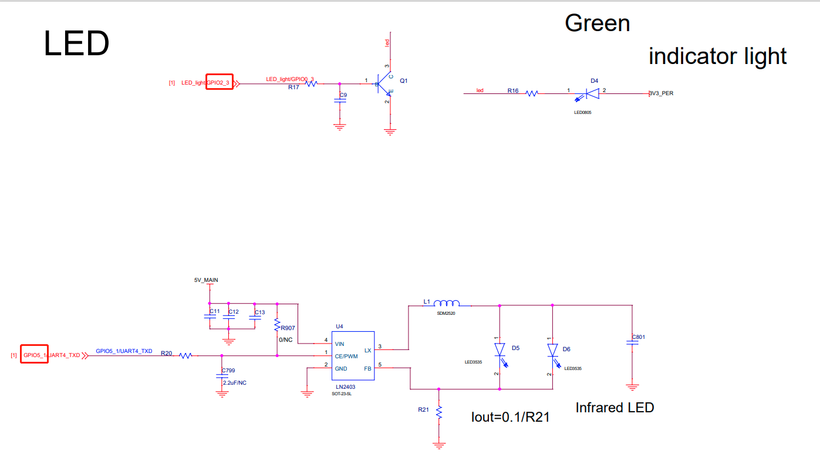The image size is (820, 454).
Task: Click the ground symbol below transistor Q1
Action: tap(390, 132)
